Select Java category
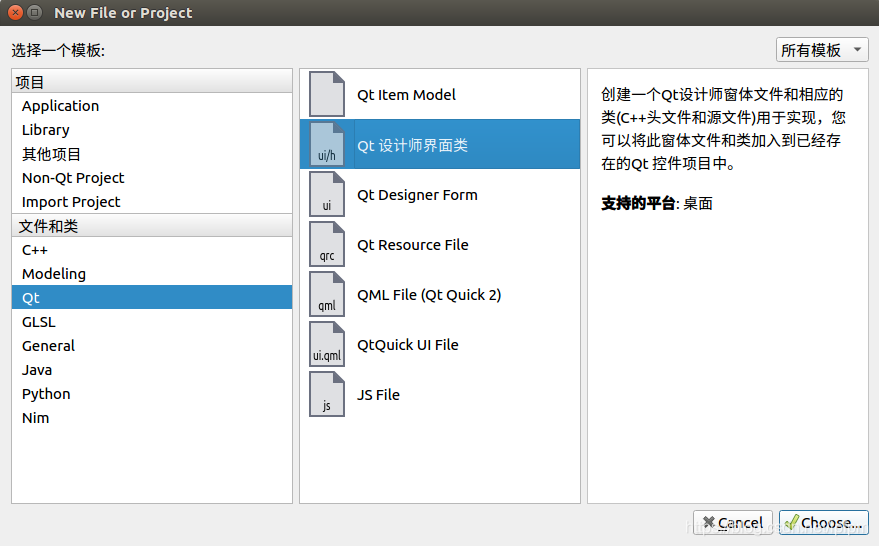 pyautogui.click(x=152, y=370)
